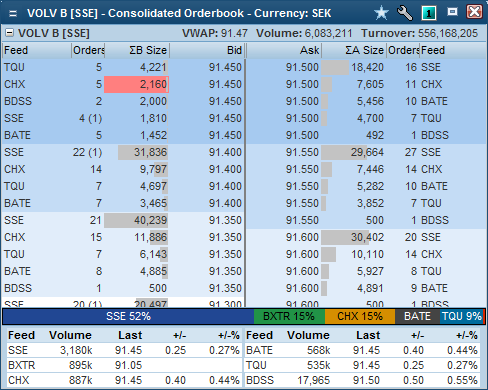488x390 pixels.
Task: Click the maximize window icon
Action: [452, 12]
